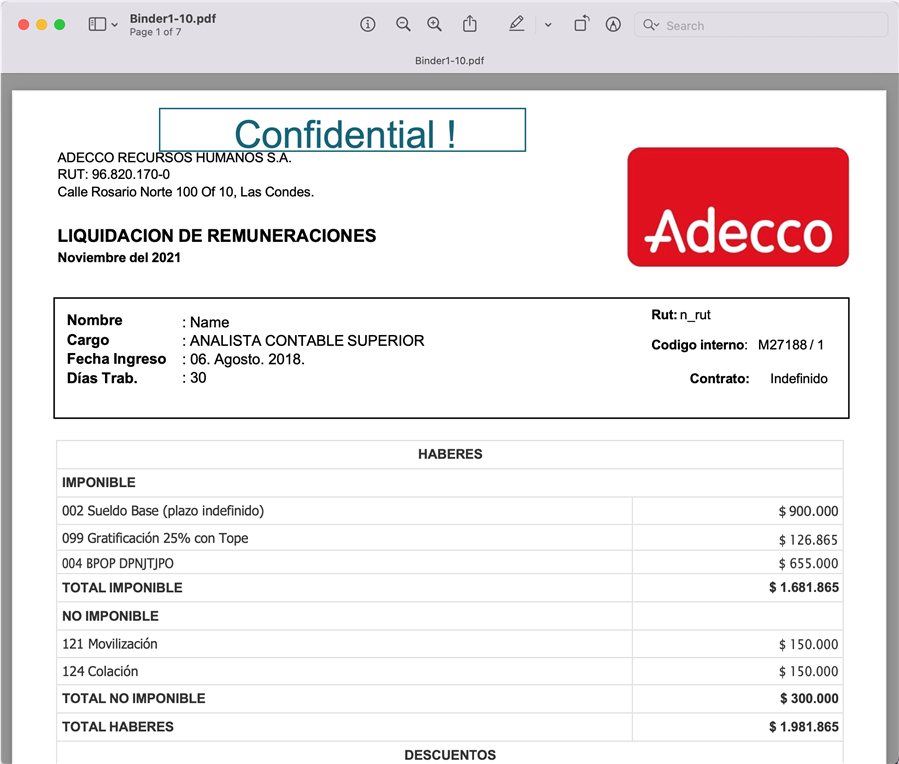Click the TOTAL HABERES amount $ 1.981.865
This screenshot has height=764, width=899.
(x=803, y=727)
